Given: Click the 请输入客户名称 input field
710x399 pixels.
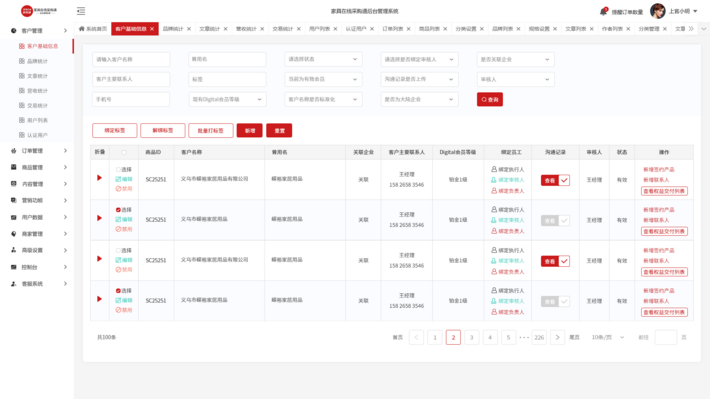Looking at the screenshot, I should pos(131,59).
